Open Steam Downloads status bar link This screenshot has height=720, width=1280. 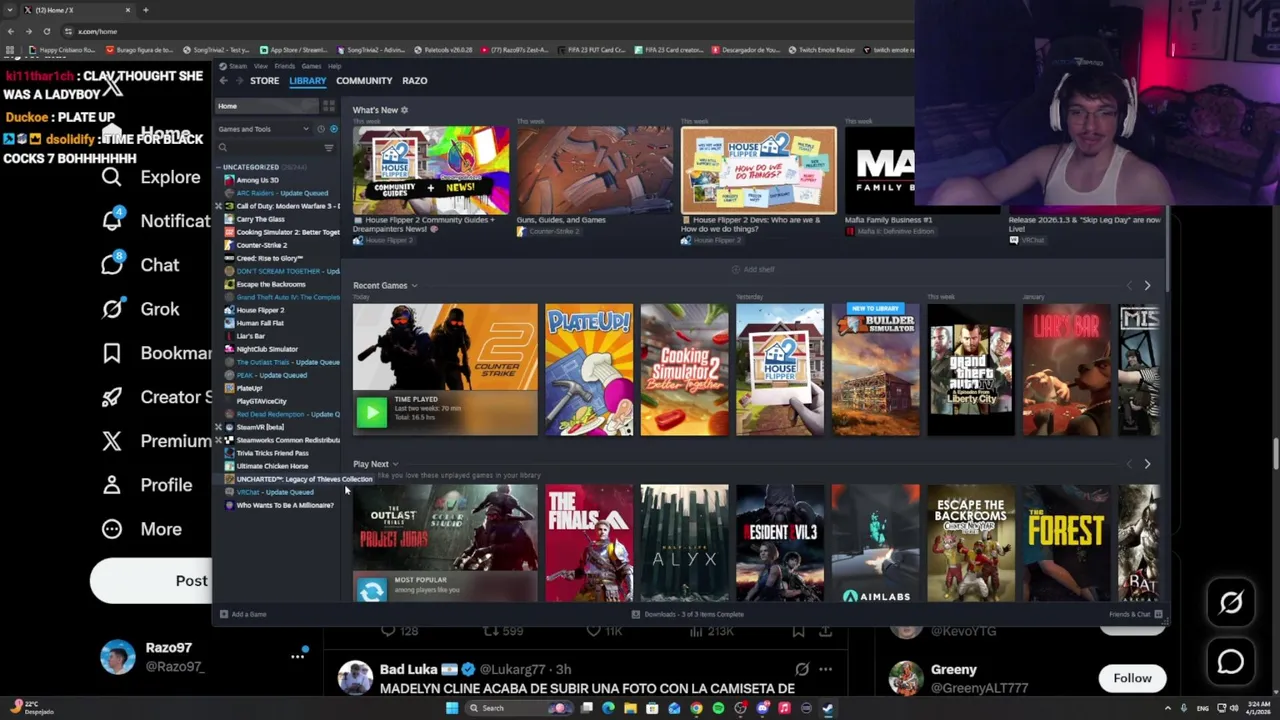click(689, 614)
